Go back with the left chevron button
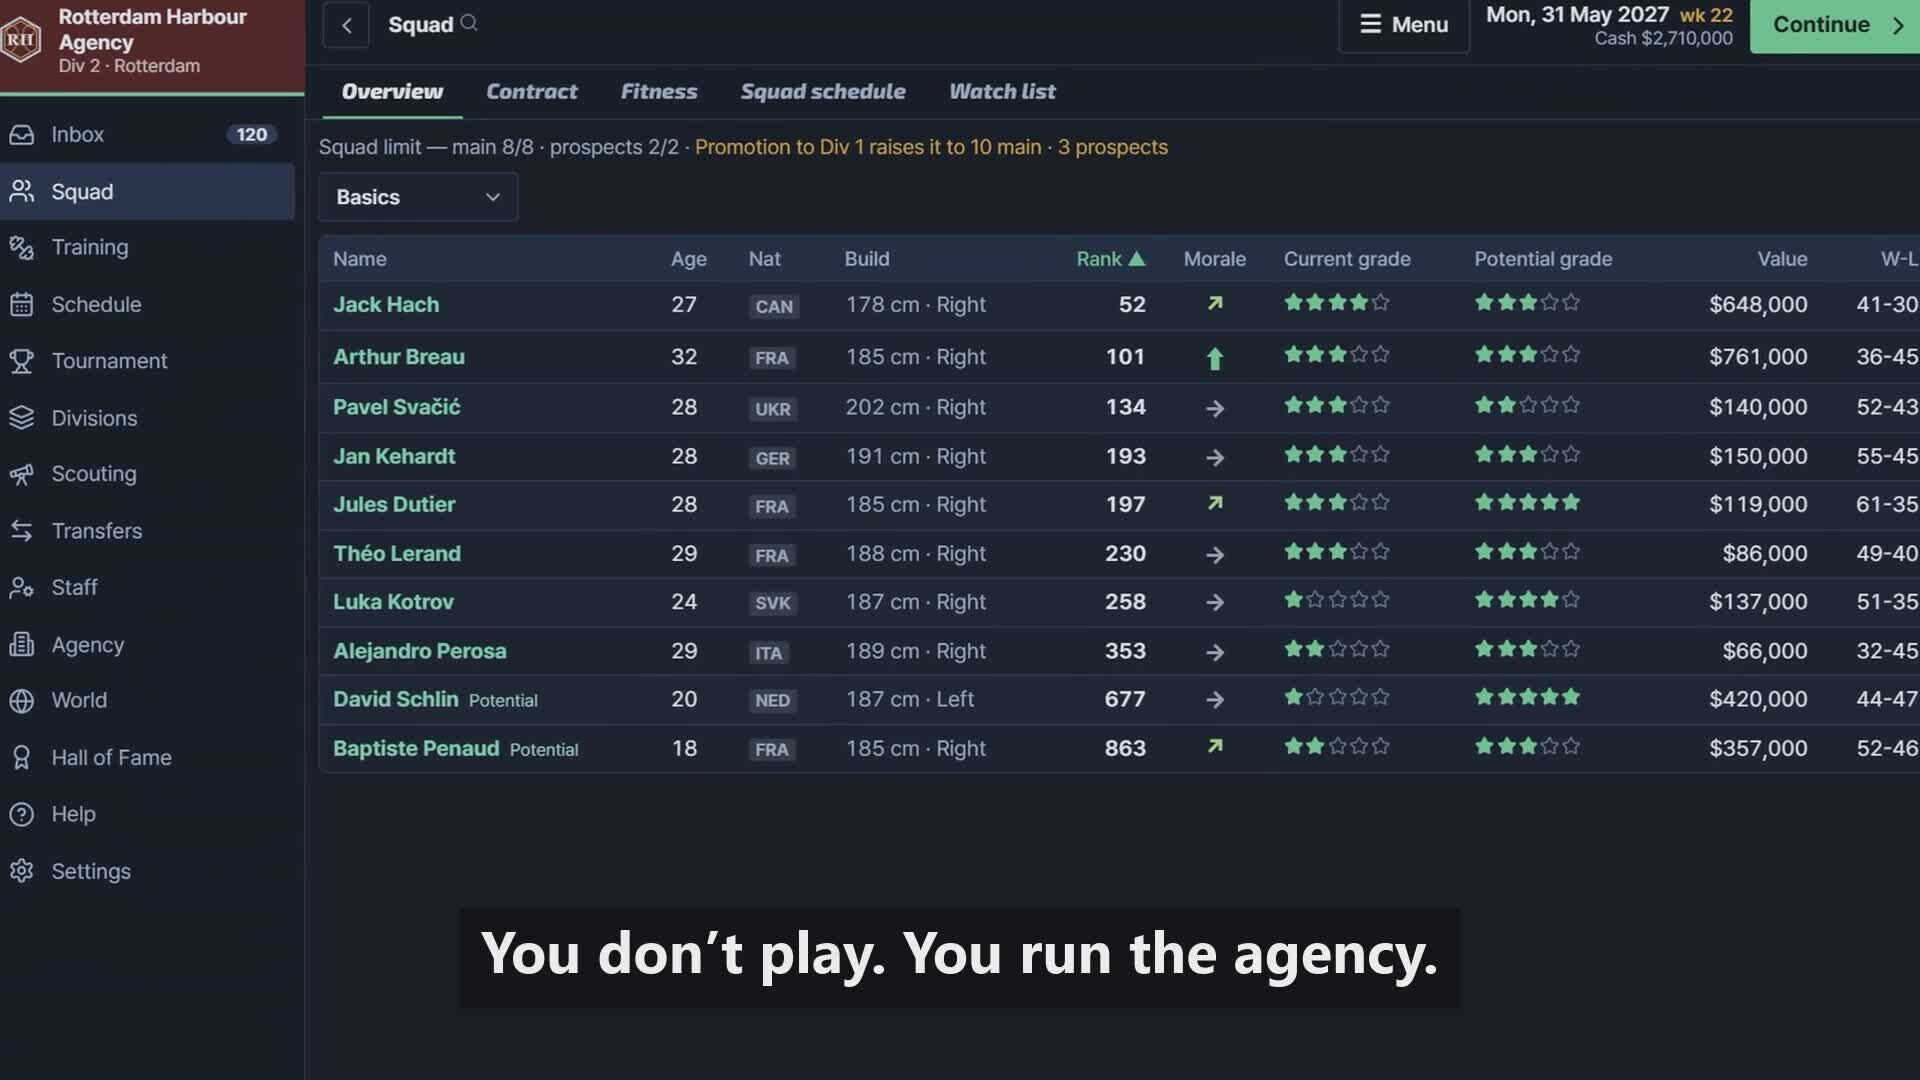This screenshot has width=1920, height=1080. pyautogui.click(x=346, y=25)
